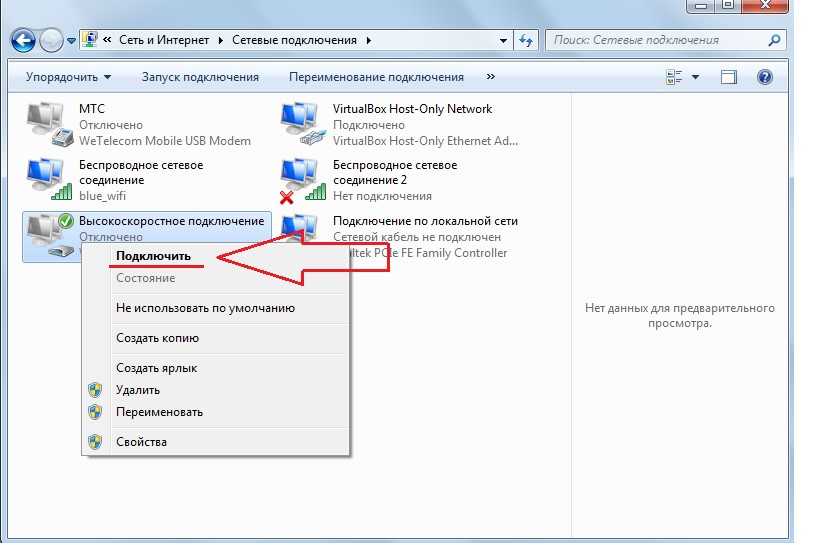Select VirtualBox Host-Only Network adapter icon

point(304,124)
